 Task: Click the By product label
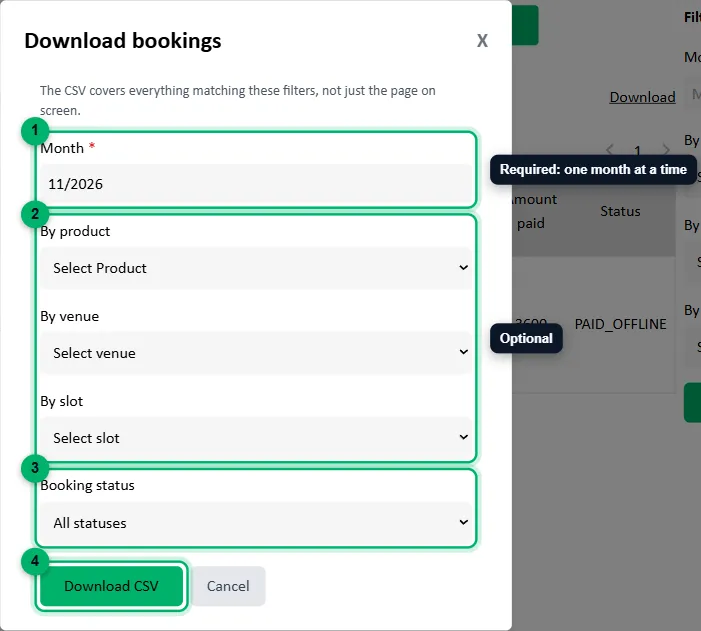[75, 231]
